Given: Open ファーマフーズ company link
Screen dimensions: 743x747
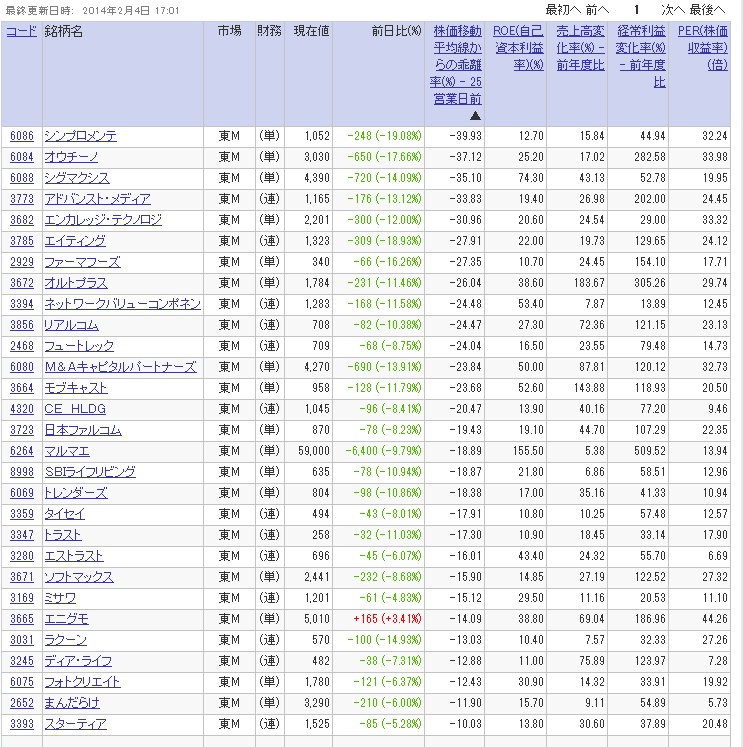Looking at the screenshot, I should point(82,262).
